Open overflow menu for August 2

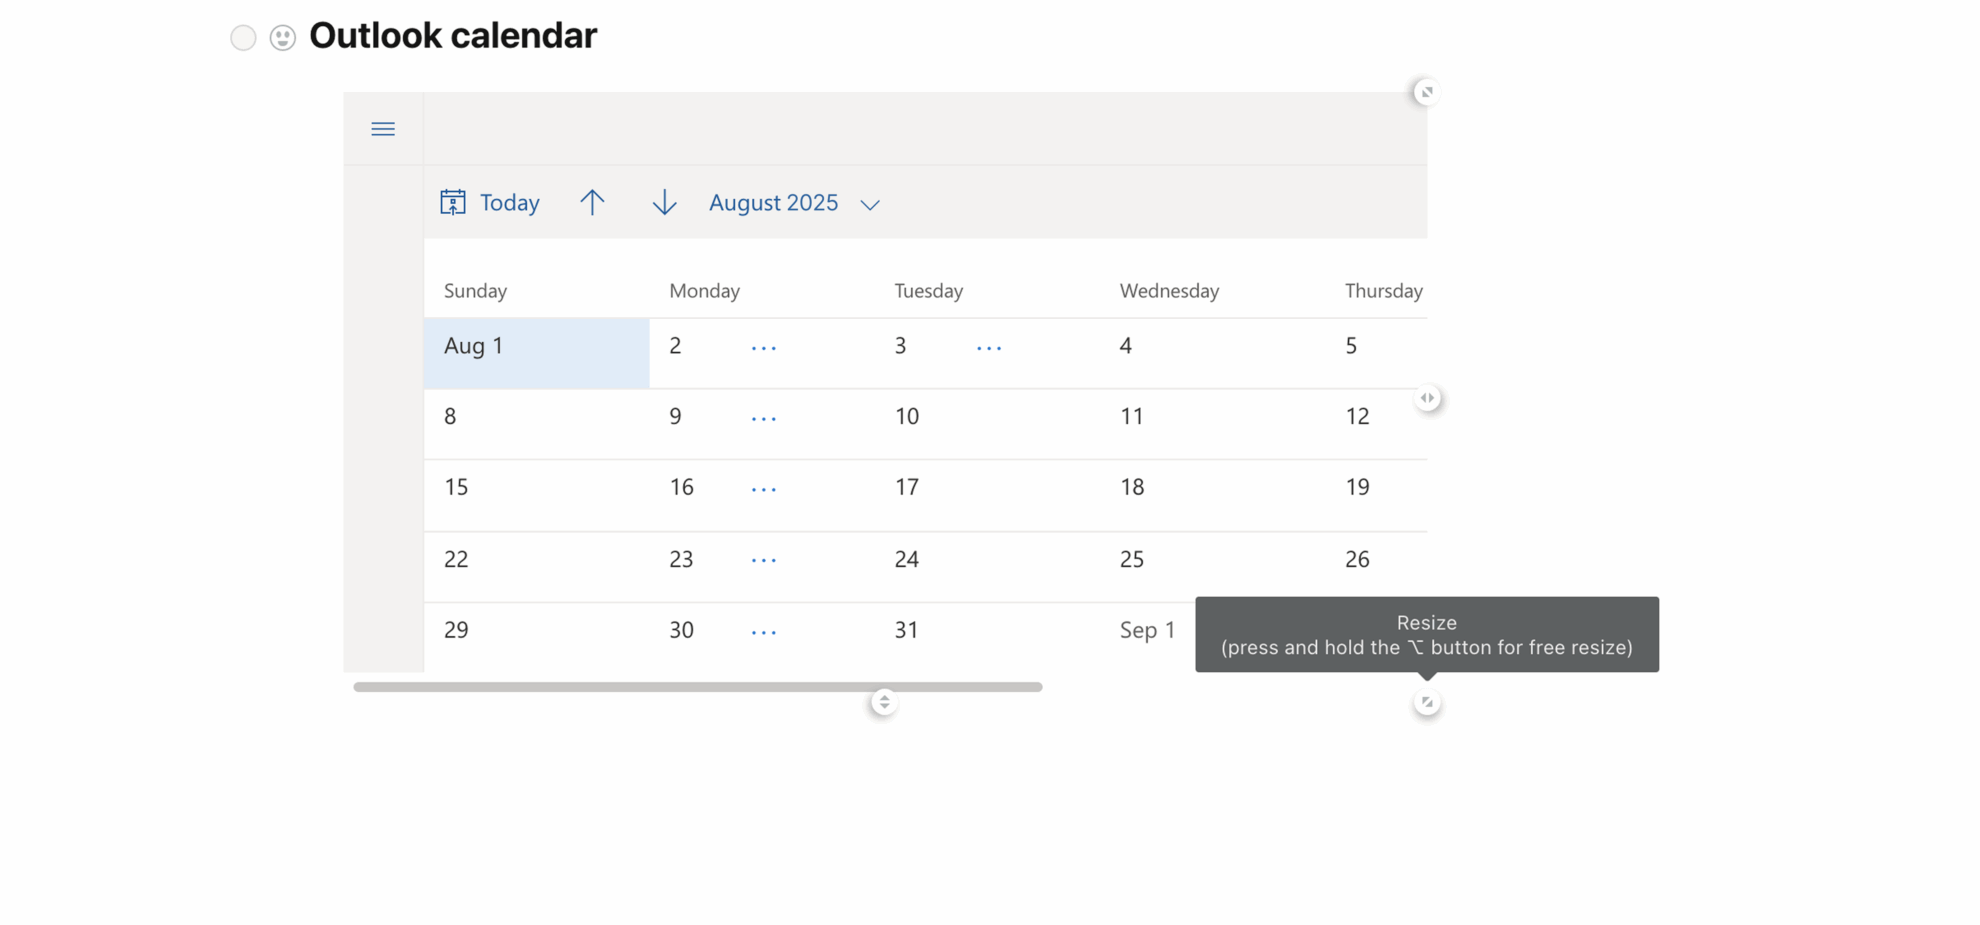[x=763, y=347]
